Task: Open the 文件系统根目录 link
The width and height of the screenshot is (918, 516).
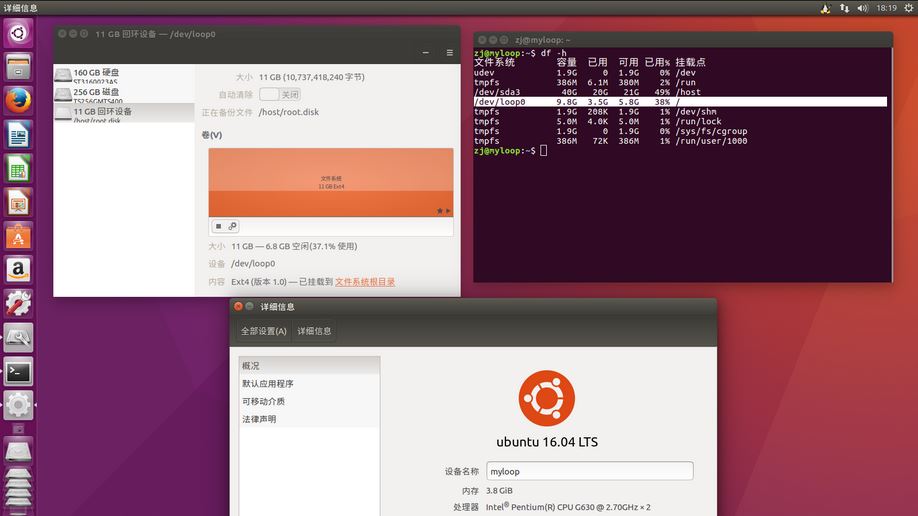Action: click(365, 282)
